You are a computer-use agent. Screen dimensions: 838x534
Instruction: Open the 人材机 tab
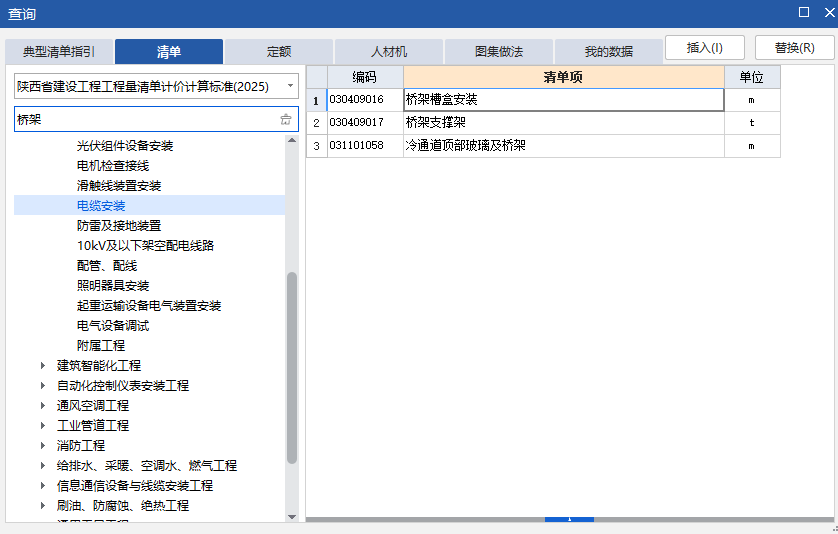(x=389, y=52)
